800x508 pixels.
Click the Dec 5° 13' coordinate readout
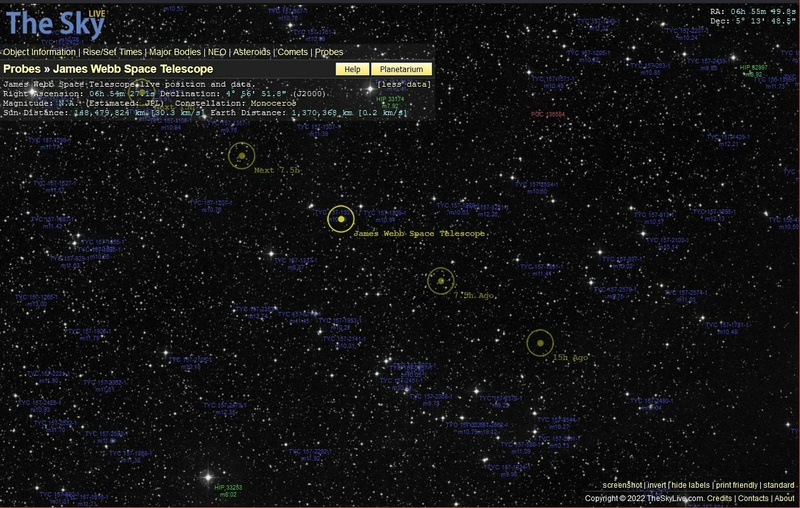(753, 21)
